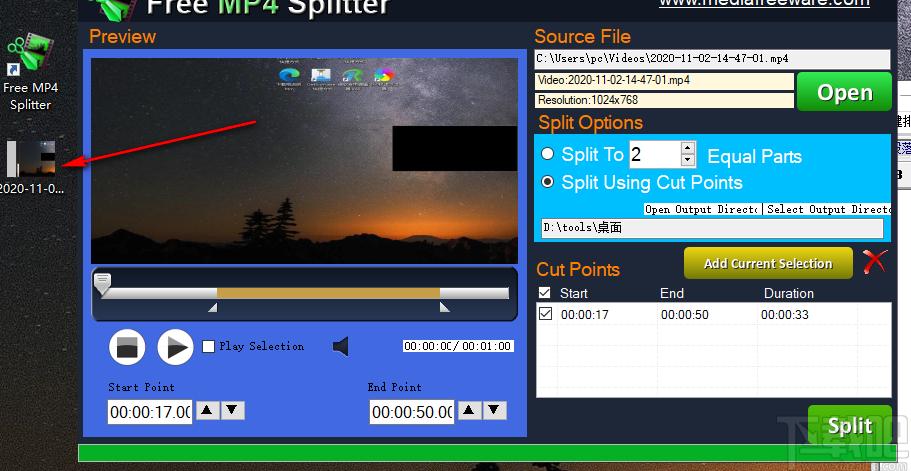Click the playhead slider thumb on timeline
911x471 pixels.
[x=102, y=283]
